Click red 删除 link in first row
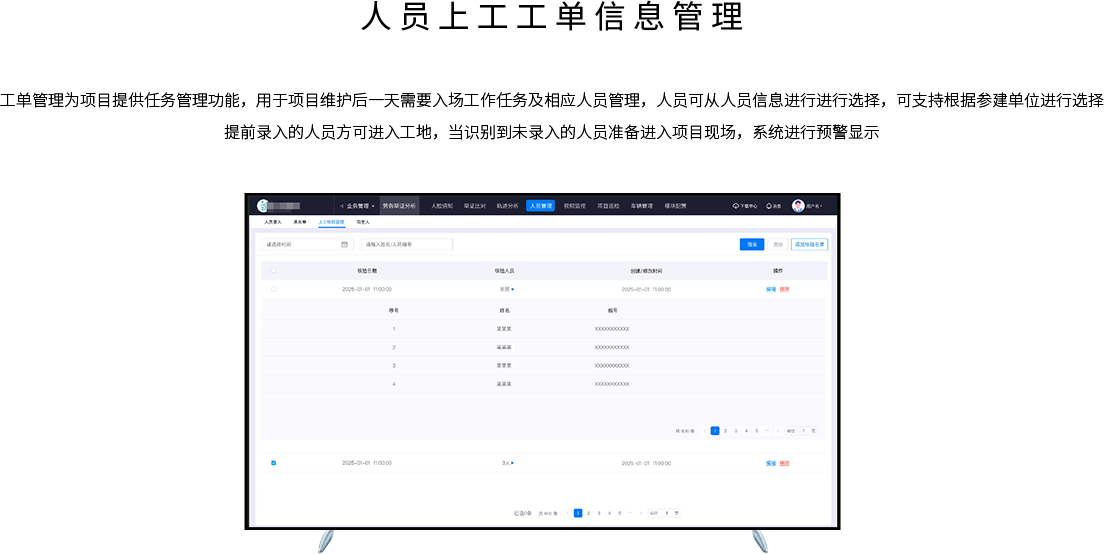 (x=785, y=289)
